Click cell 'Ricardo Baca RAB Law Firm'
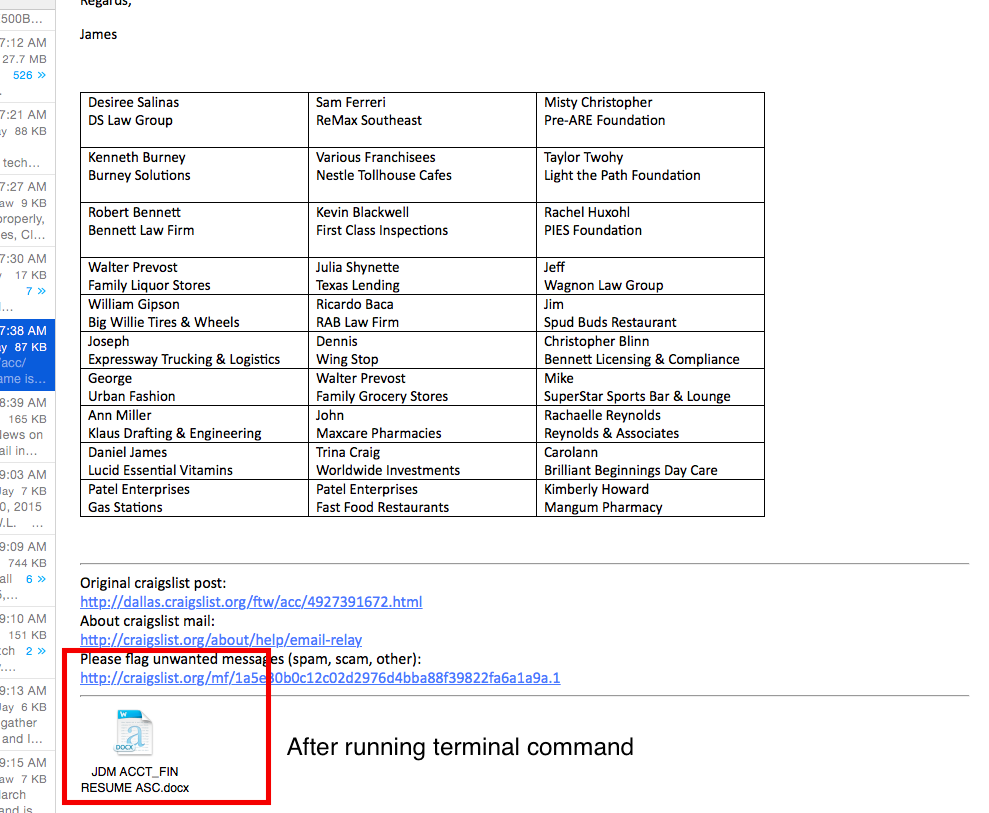This screenshot has width=989, height=813. tap(422, 313)
